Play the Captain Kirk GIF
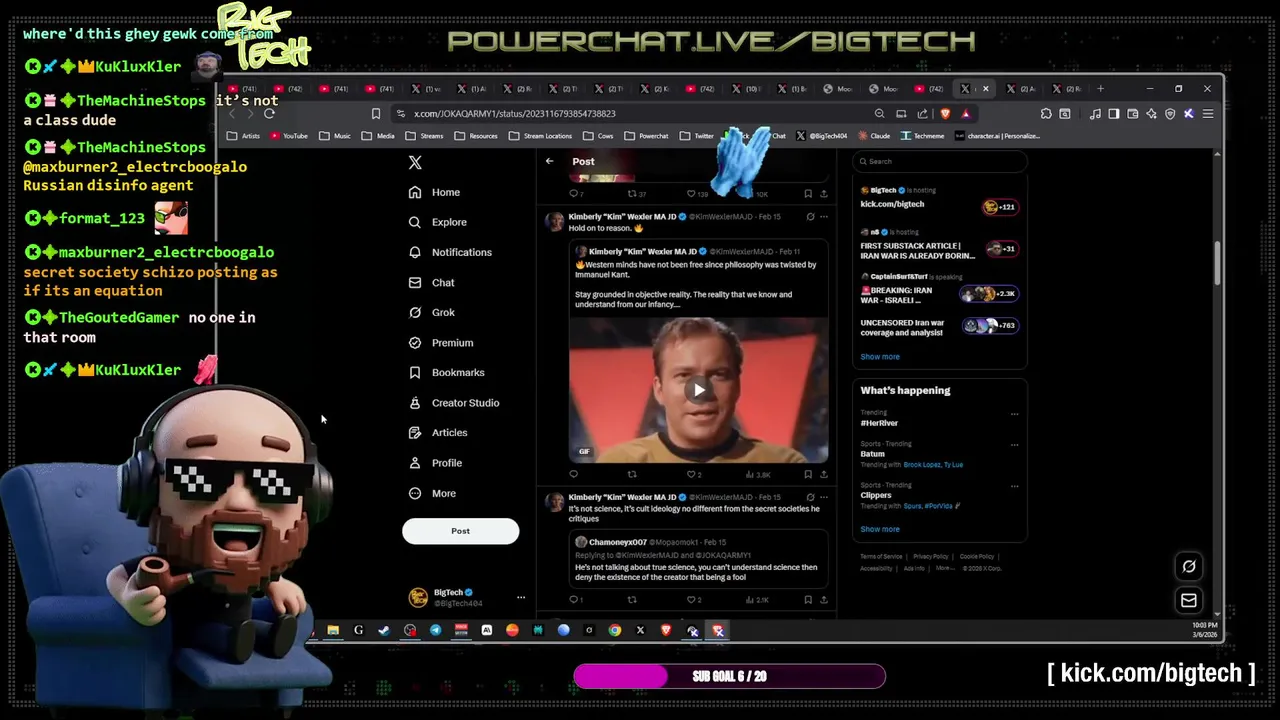Viewport: 1280px width, 720px height. [699, 390]
